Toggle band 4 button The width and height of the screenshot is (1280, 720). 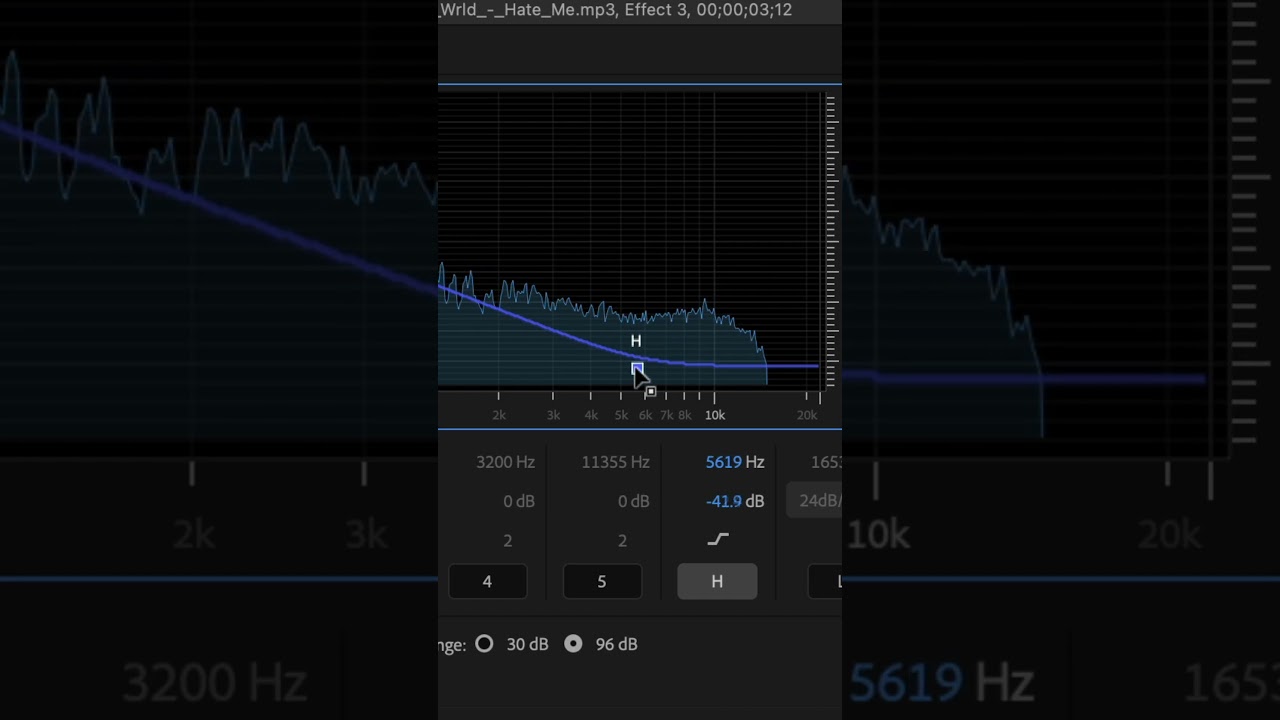click(x=487, y=581)
